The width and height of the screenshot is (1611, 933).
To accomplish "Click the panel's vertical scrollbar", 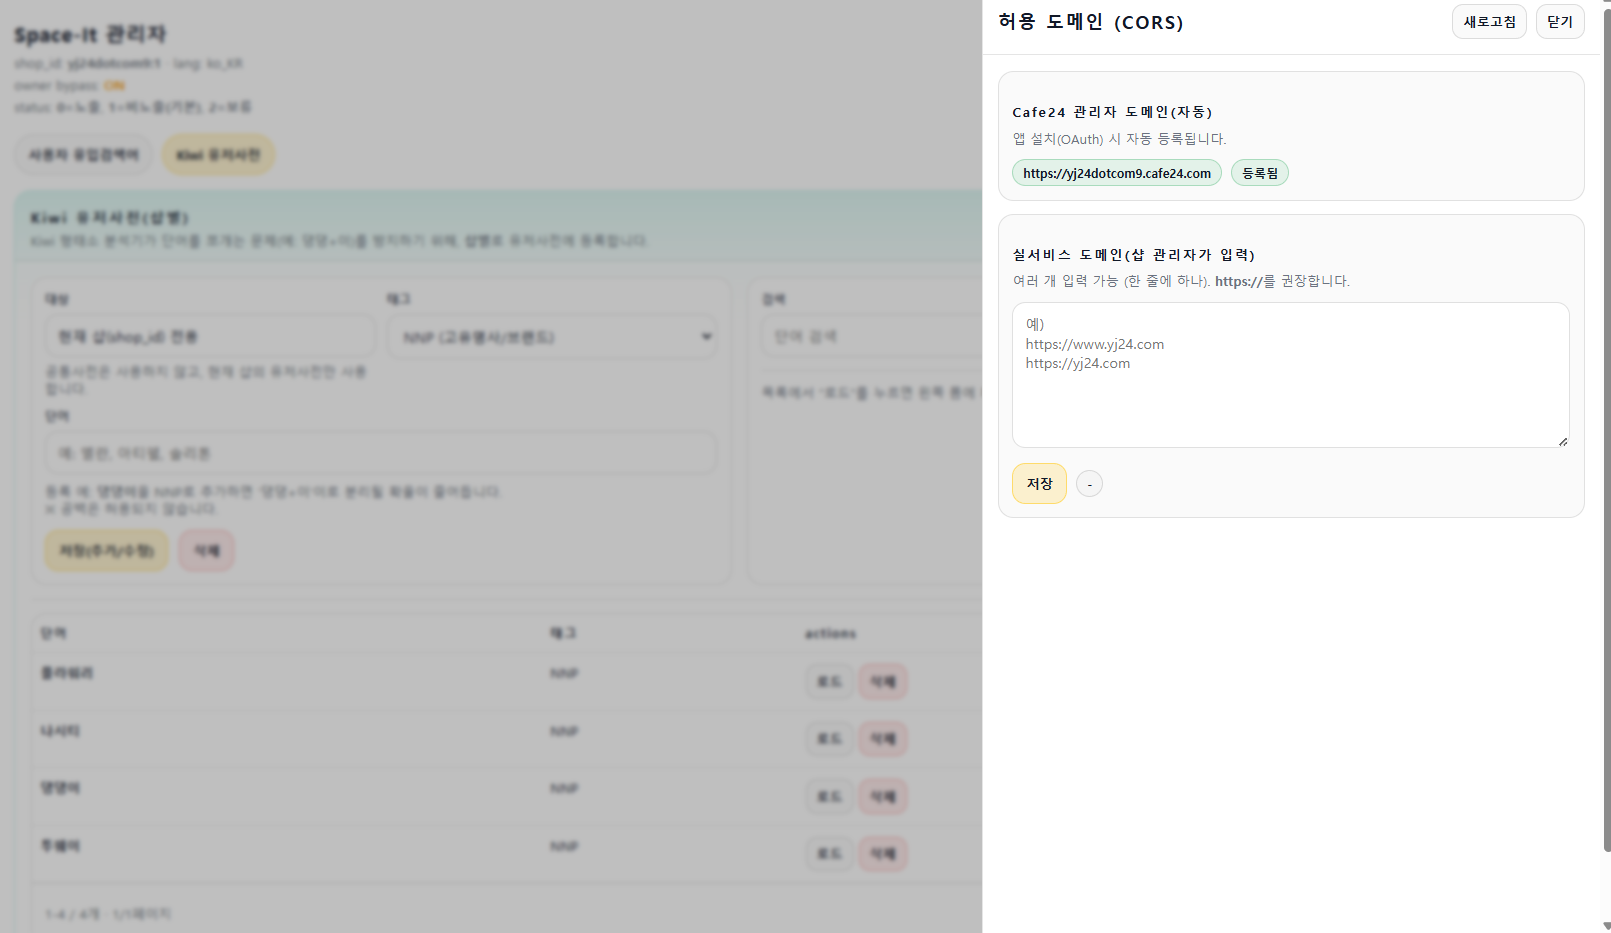I will click(x=1606, y=430).
